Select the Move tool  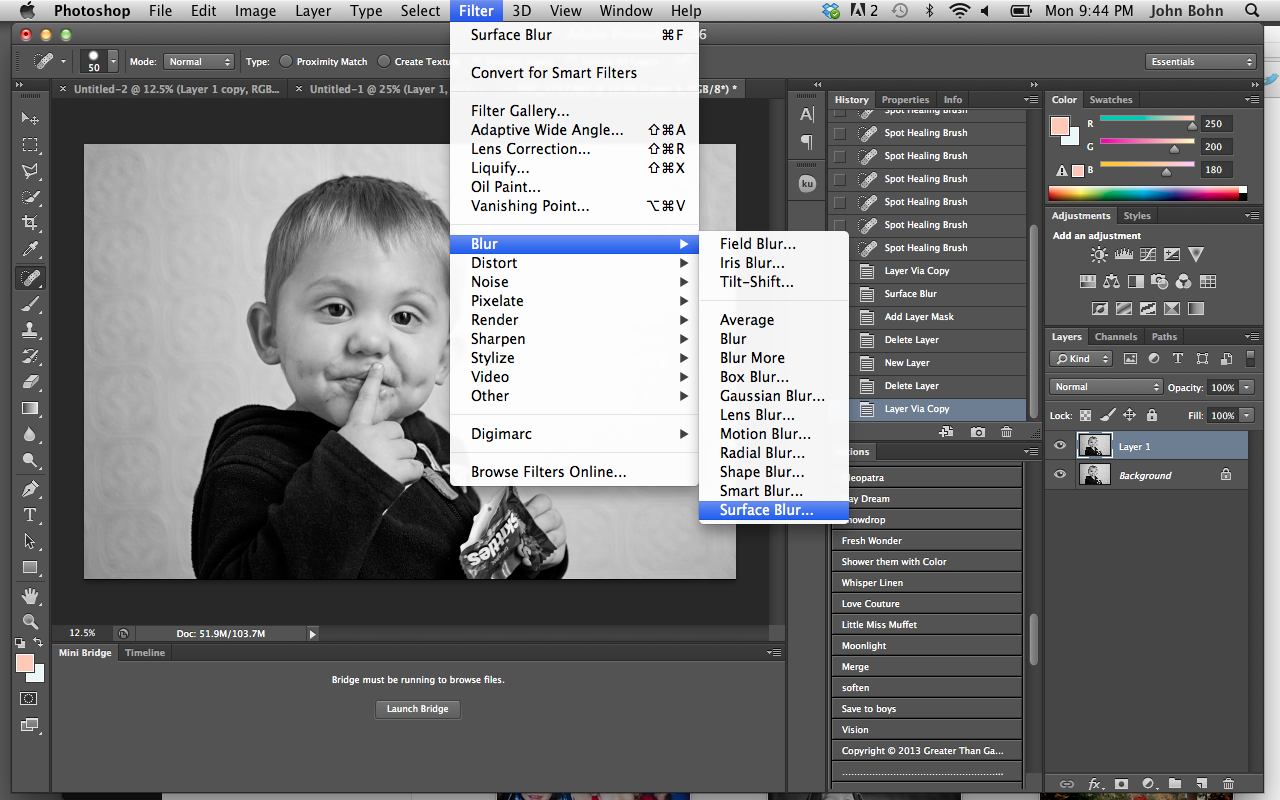30,119
